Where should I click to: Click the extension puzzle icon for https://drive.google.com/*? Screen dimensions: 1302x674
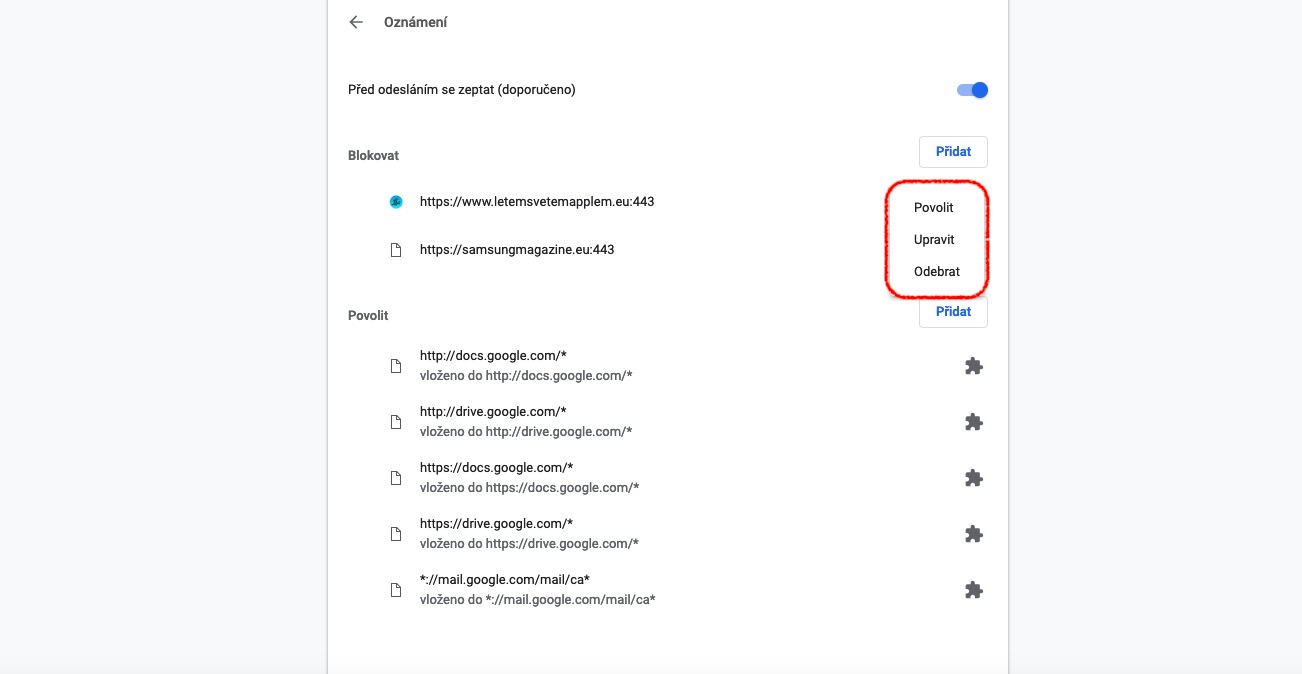[x=974, y=534]
